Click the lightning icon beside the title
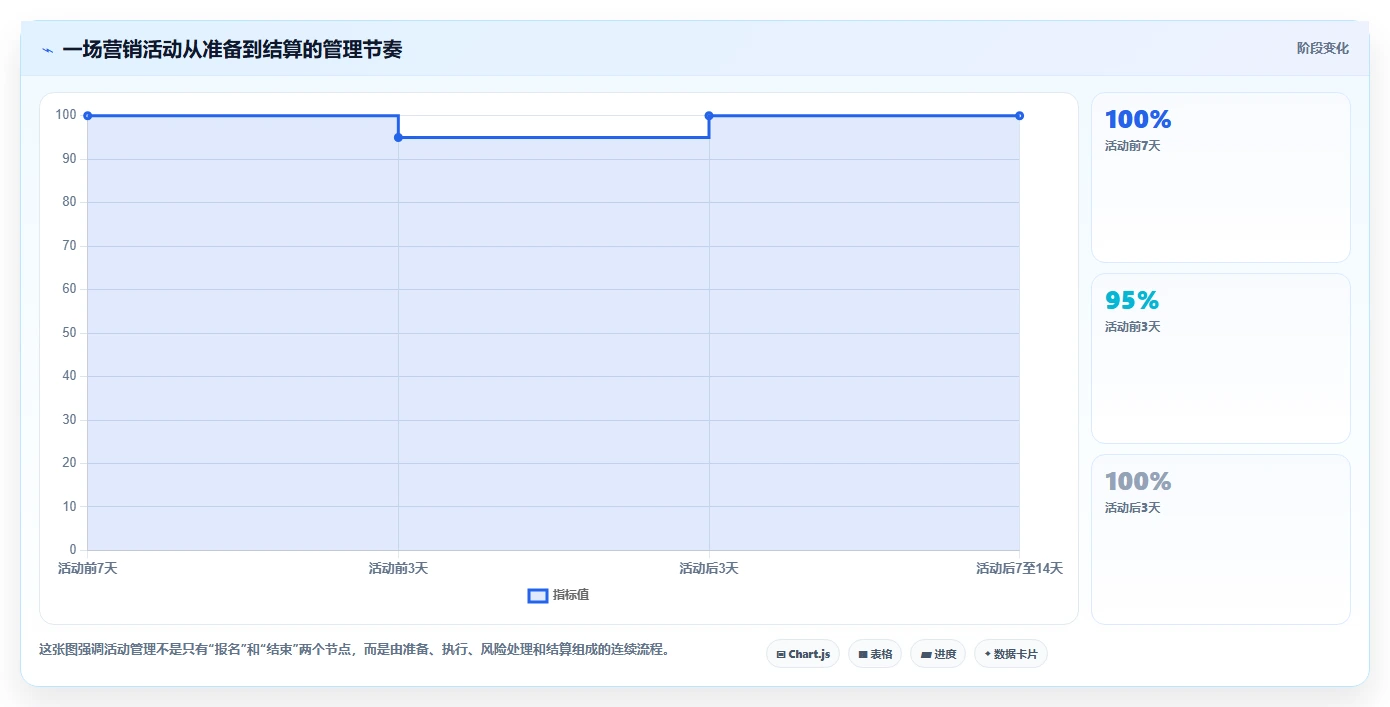 pos(47,50)
